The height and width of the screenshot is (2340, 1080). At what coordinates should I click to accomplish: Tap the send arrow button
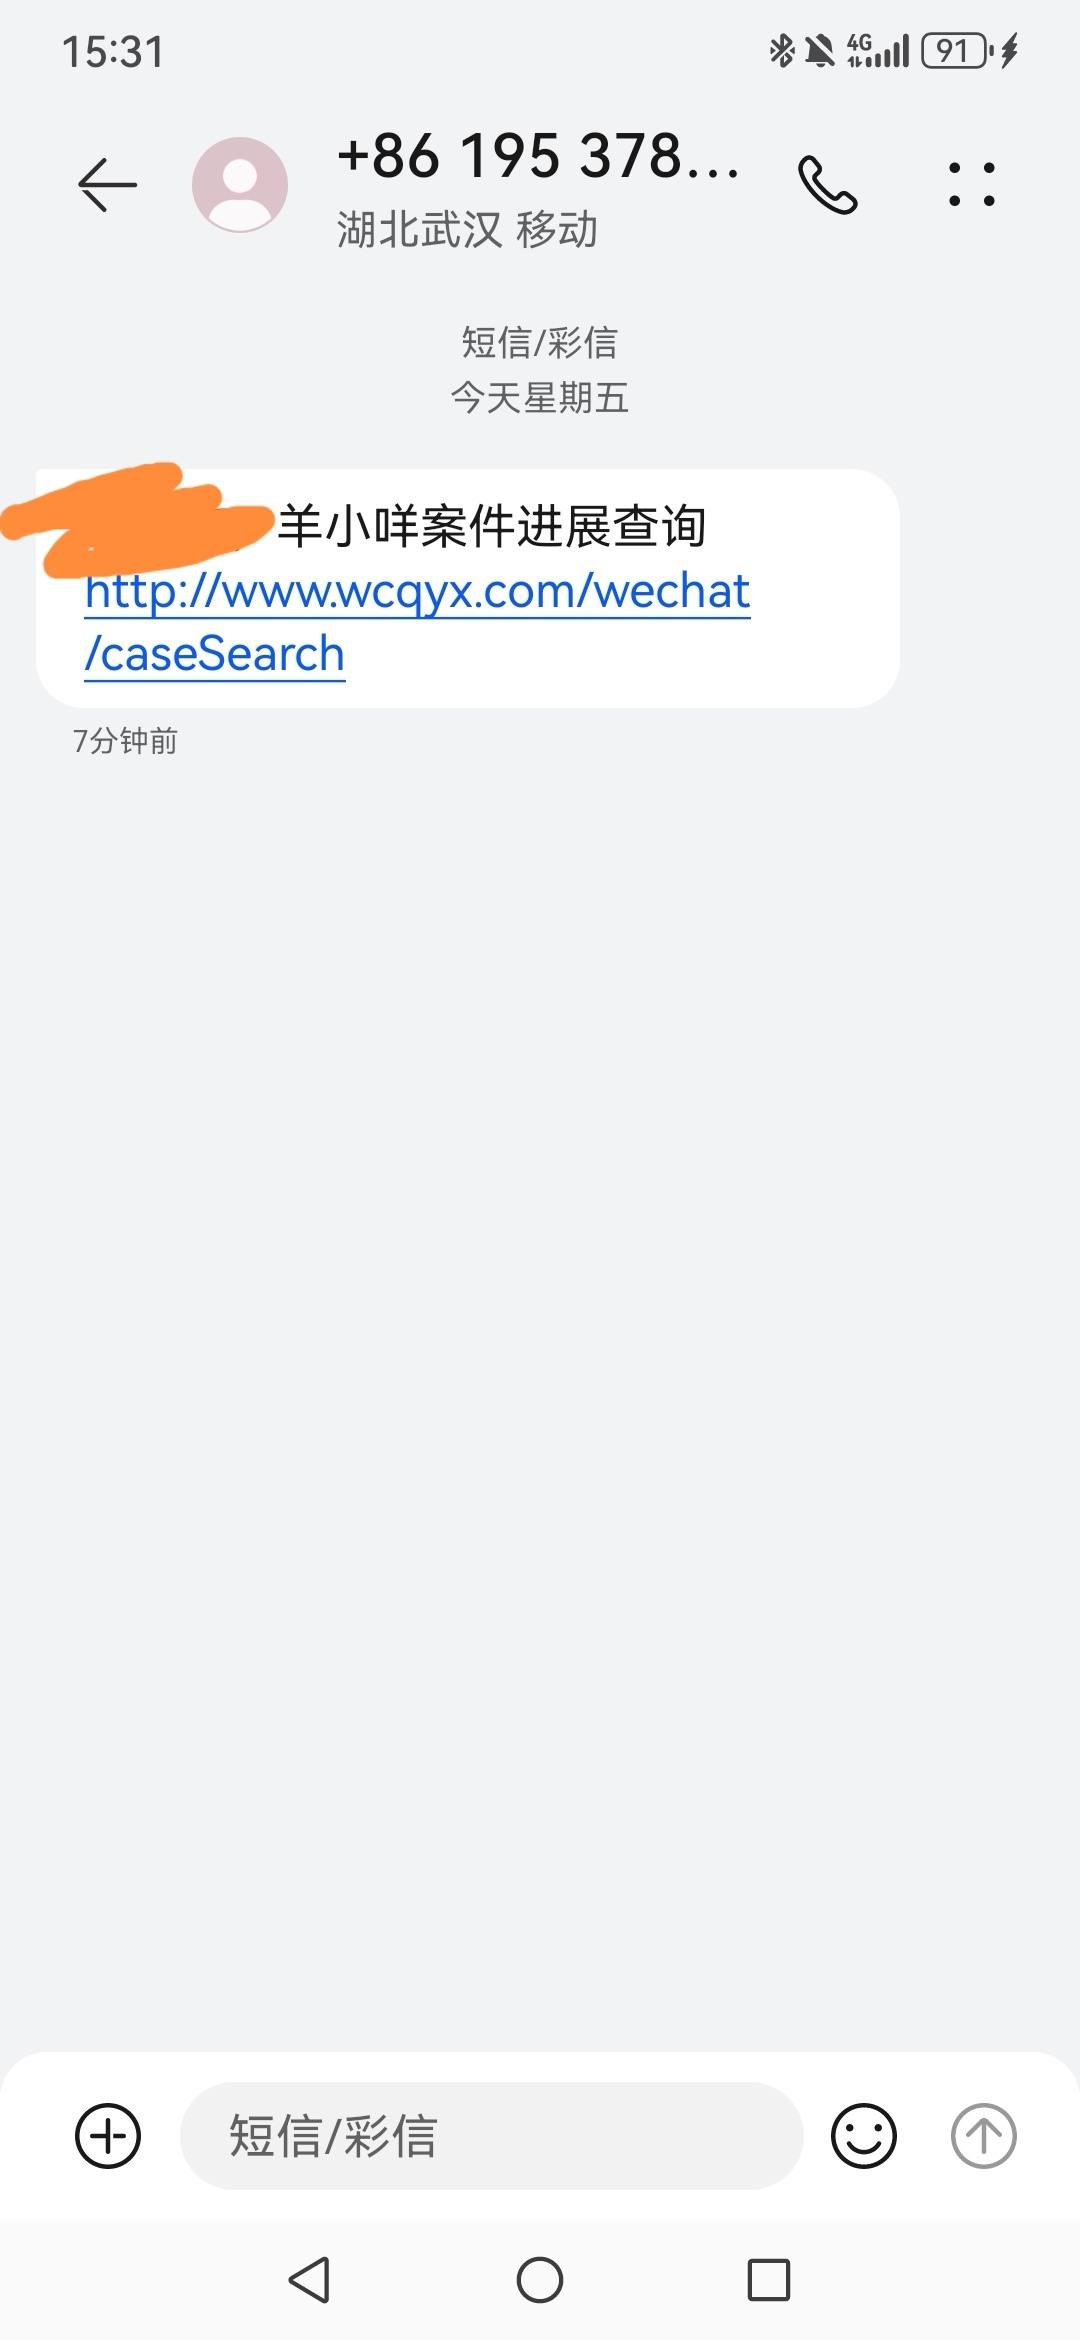(x=983, y=2135)
